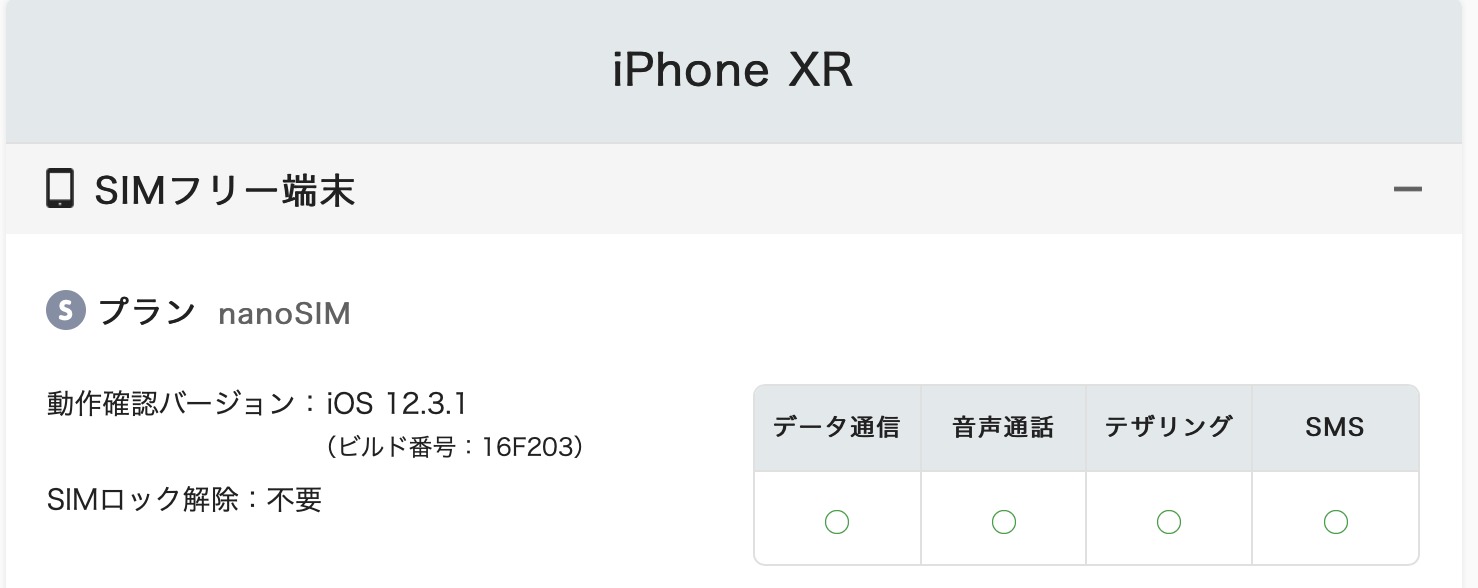Click the green circle under 音声通話
This screenshot has height=588, width=1478.
pyautogui.click(x=1003, y=521)
